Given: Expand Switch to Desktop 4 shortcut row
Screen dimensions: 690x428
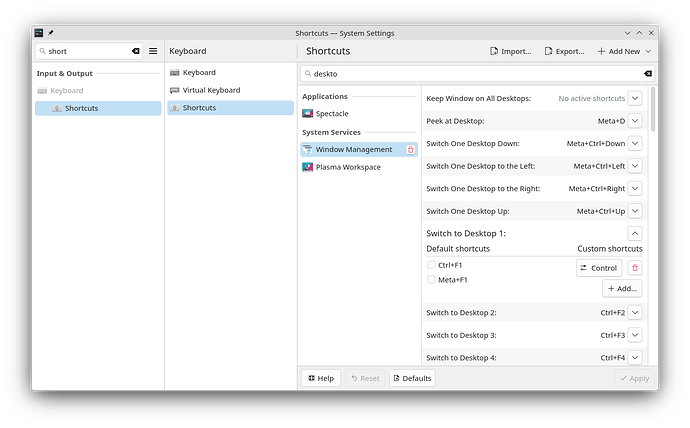Looking at the screenshot, I should [635, 358].
